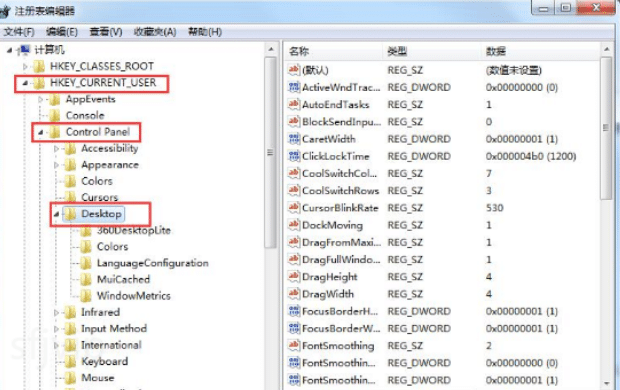Image resolution: width=620 pixels, height=390 pixels.
Task: Click the 360DesktopLite folder icon
Action: 86,231
